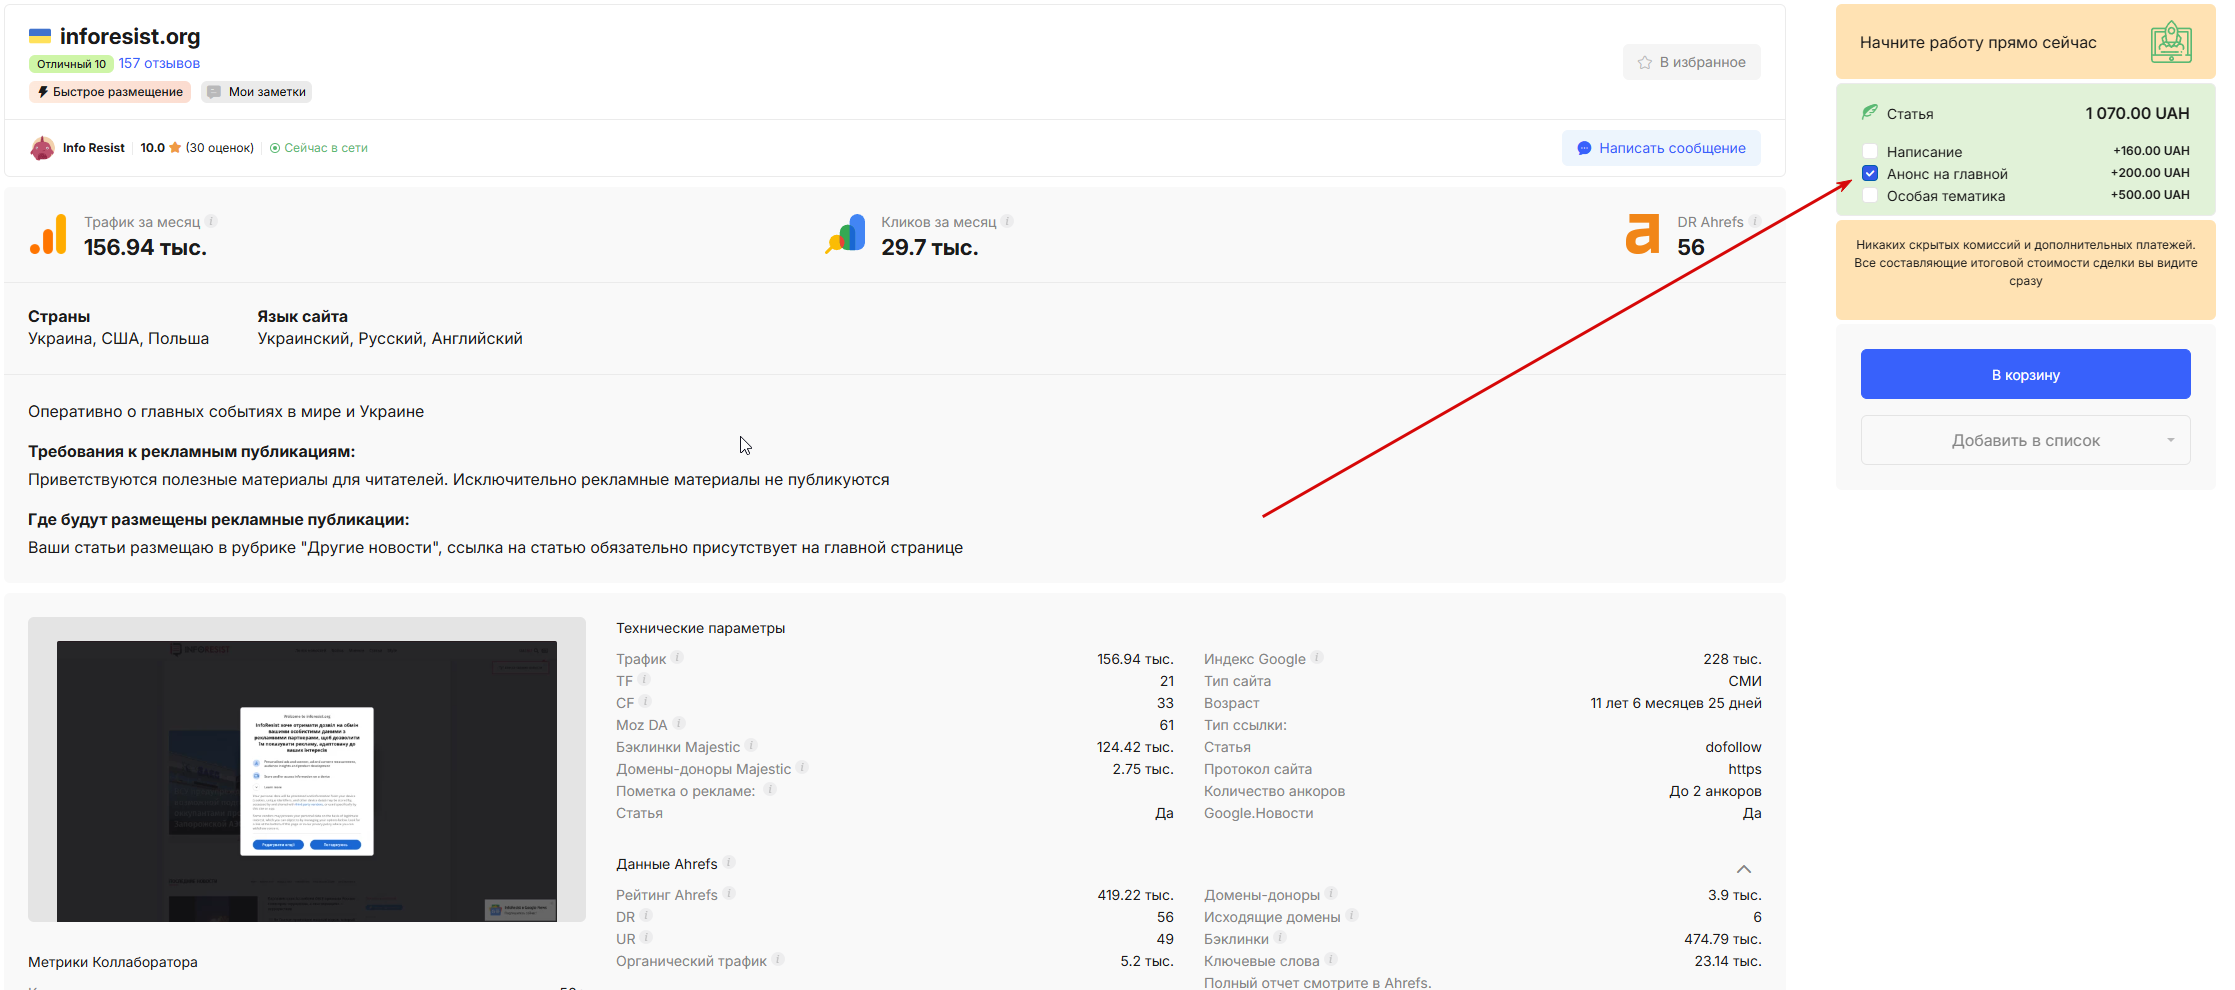Click the 228 тыс. Google index value
This screenshot has width=2235, height=990.
(x=1732, y=659)
